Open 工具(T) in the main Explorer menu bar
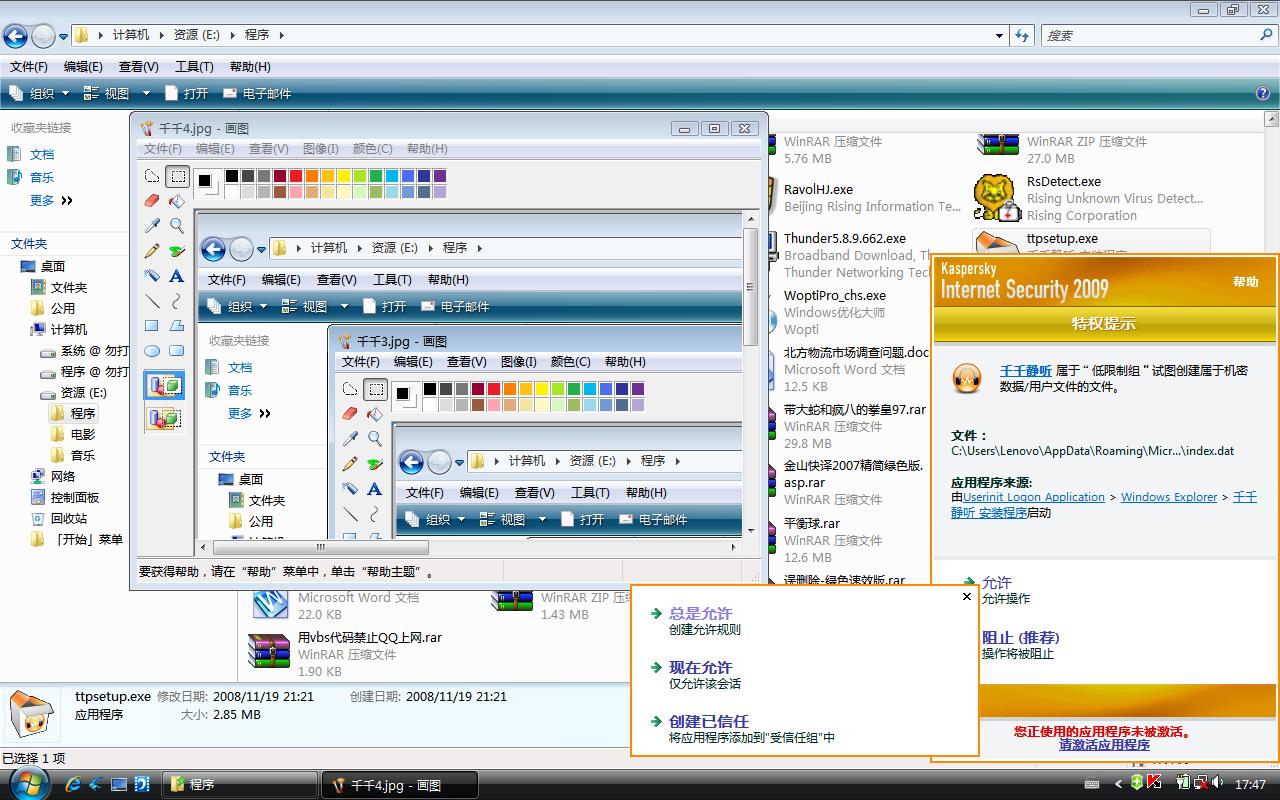The height and width of the screenshot is (800, 1280). point(194,66)
